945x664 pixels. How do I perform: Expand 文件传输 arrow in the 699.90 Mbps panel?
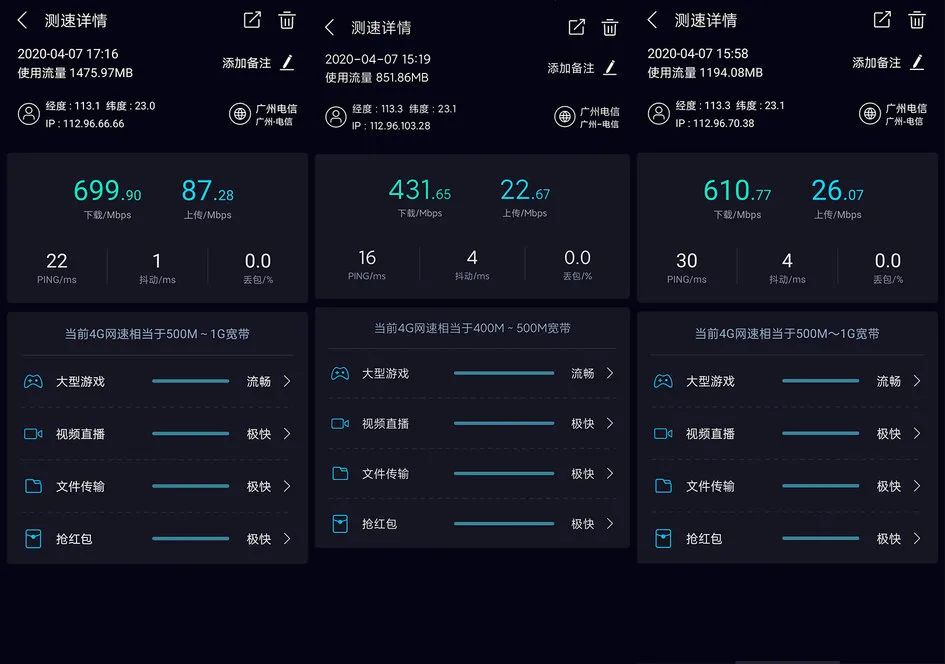[x=287, y=486]
